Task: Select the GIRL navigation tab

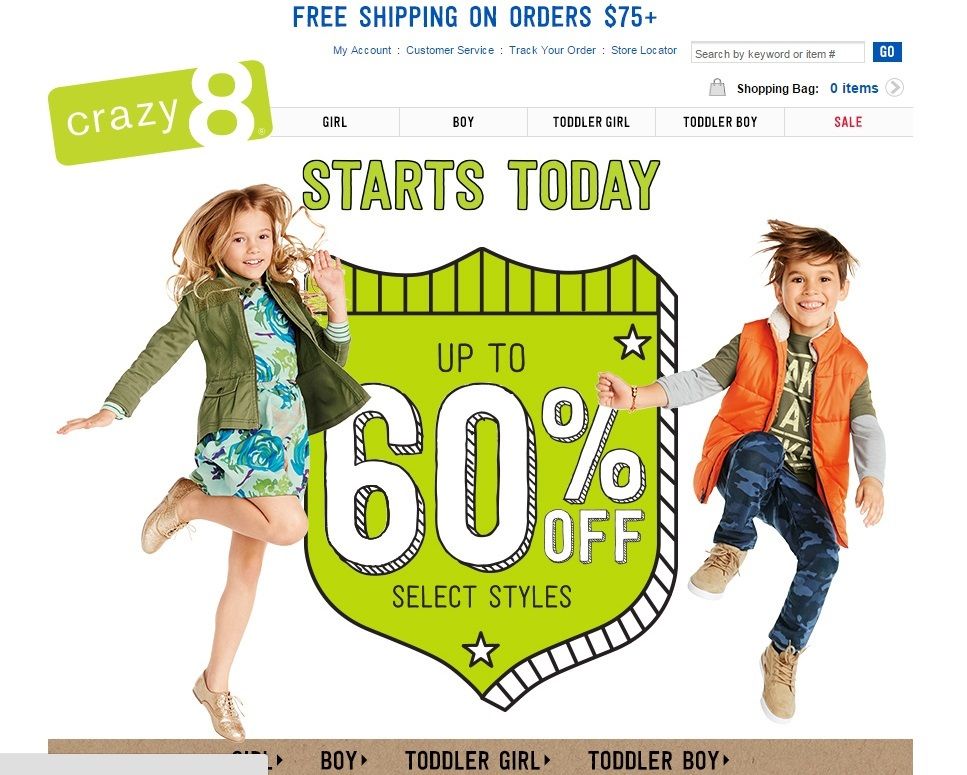Action: pyautogui.click(x=335, y=122)
